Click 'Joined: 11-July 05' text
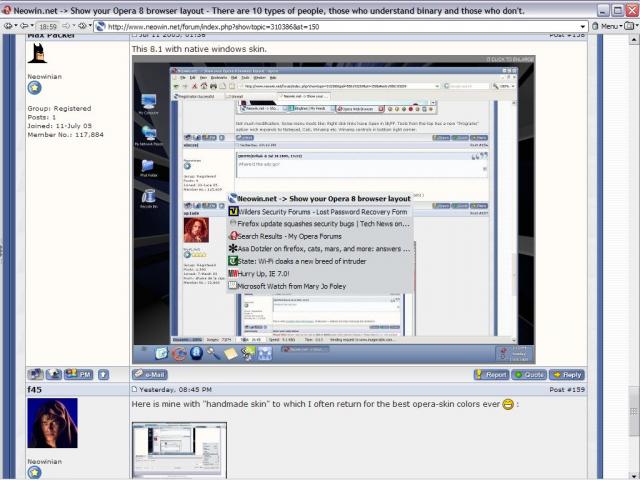 pos(60,126)
